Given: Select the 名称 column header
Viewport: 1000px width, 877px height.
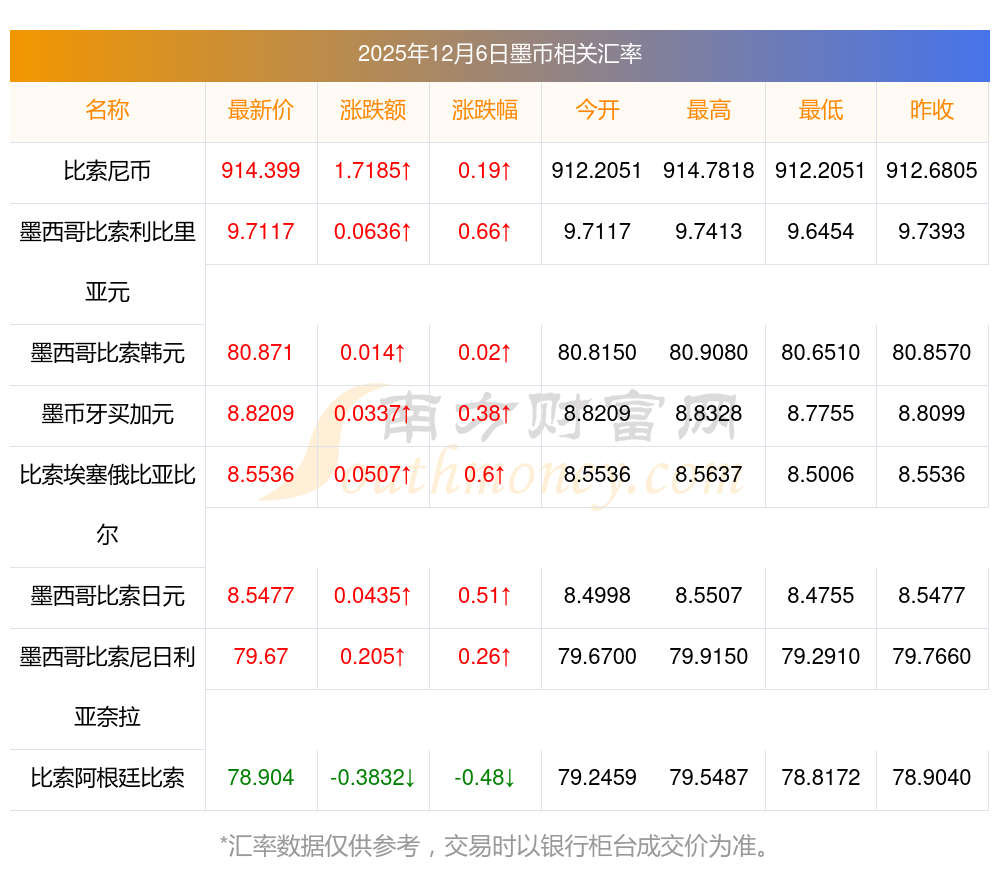Looking at the screenshot, I should (107, 111).
